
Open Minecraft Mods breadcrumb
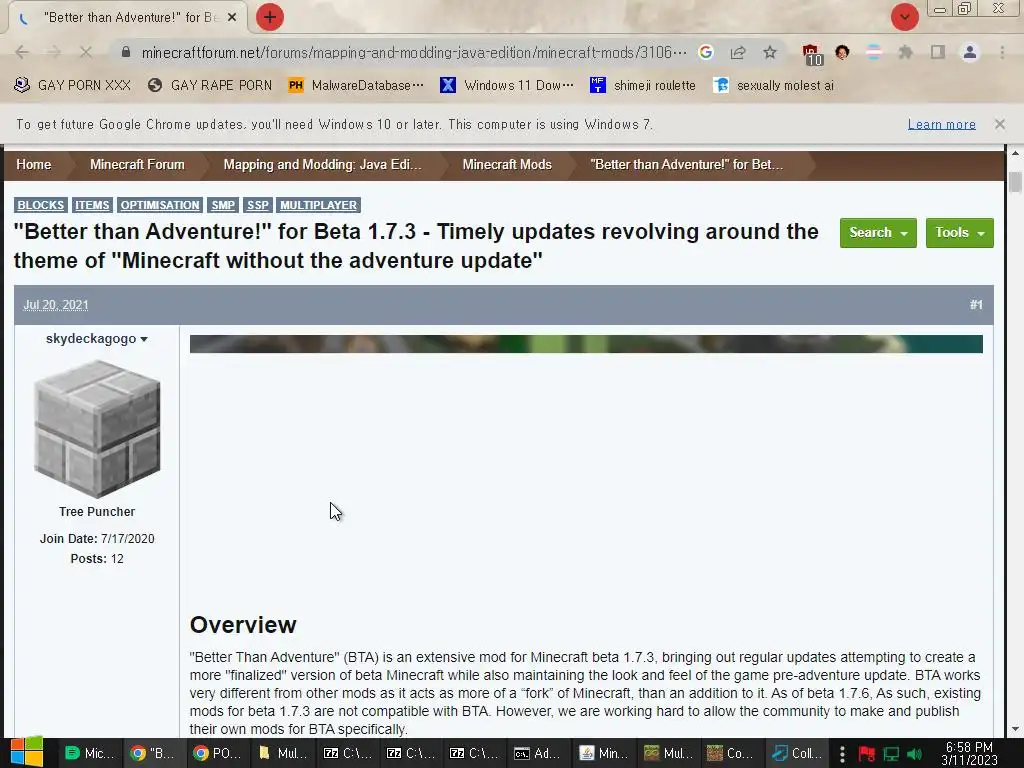click(x=507, y=165)
